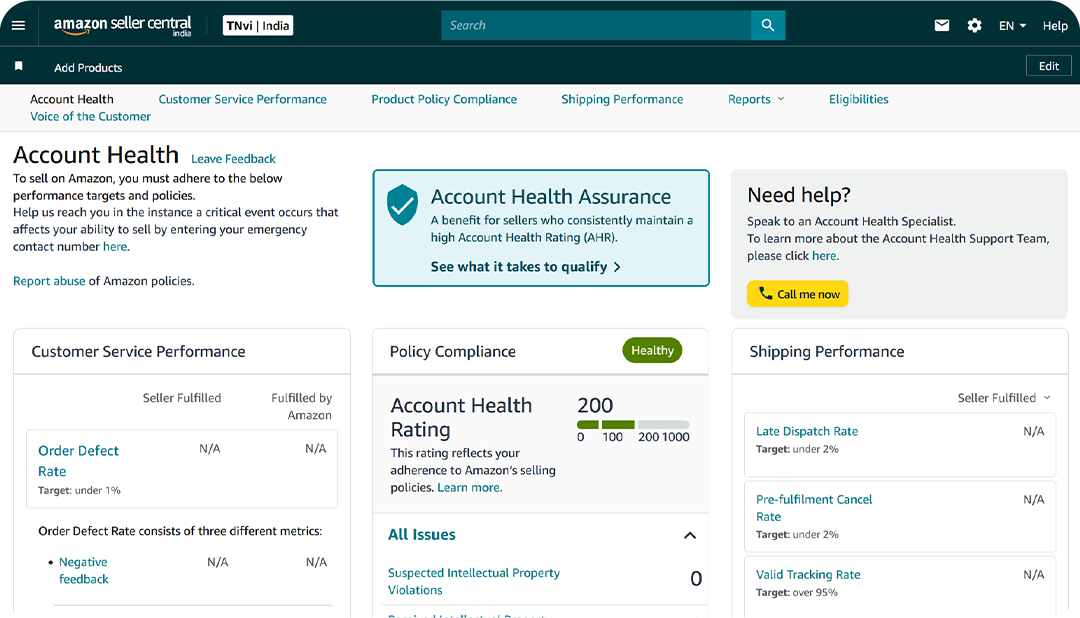Image resolution: width=1080 pixels, height=618 pixels.
Task: Open Suspected Intellectual Property Violations
Action: point(474,581)
